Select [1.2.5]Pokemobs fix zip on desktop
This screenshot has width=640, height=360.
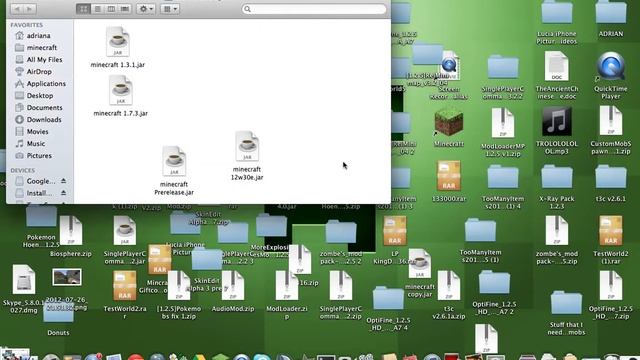coord(179,286)
